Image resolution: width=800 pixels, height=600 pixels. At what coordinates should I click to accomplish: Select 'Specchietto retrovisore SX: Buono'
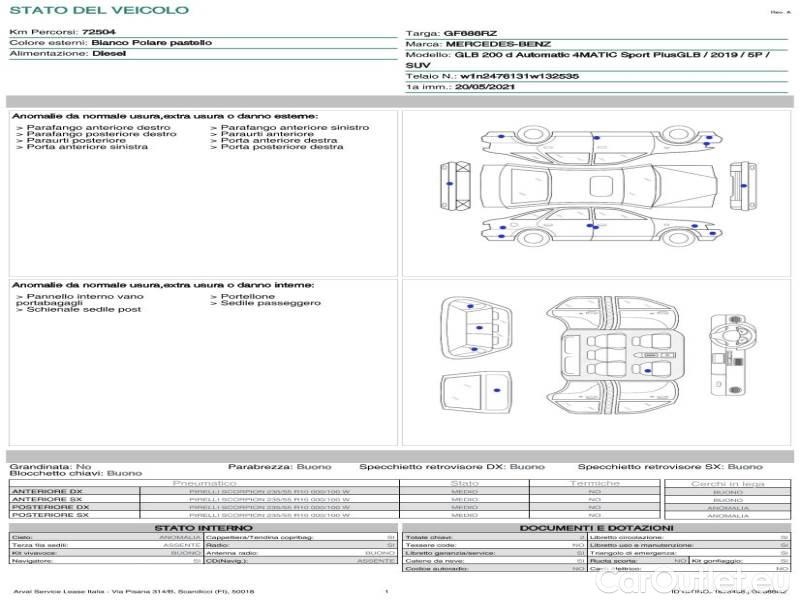[670, 467]
